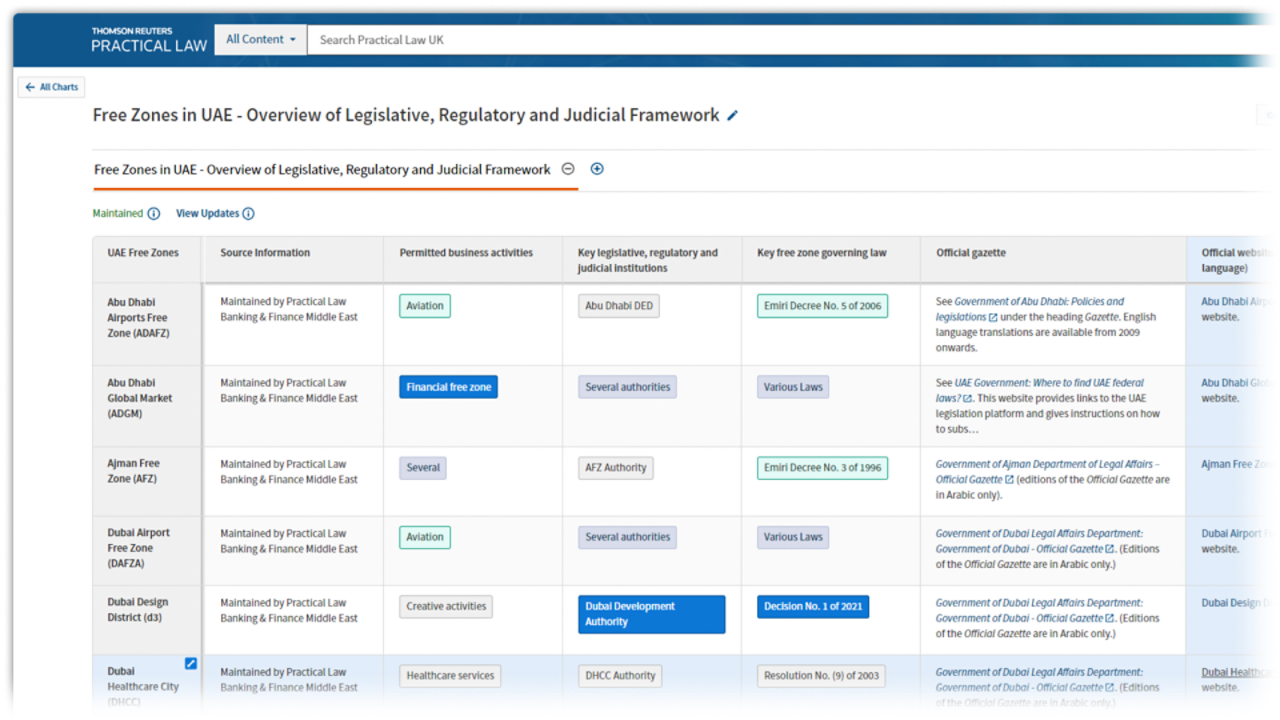Open Various Laws tag in ADGM row
This screenshot has height=720, width=1280.
(x=793, y=387)
